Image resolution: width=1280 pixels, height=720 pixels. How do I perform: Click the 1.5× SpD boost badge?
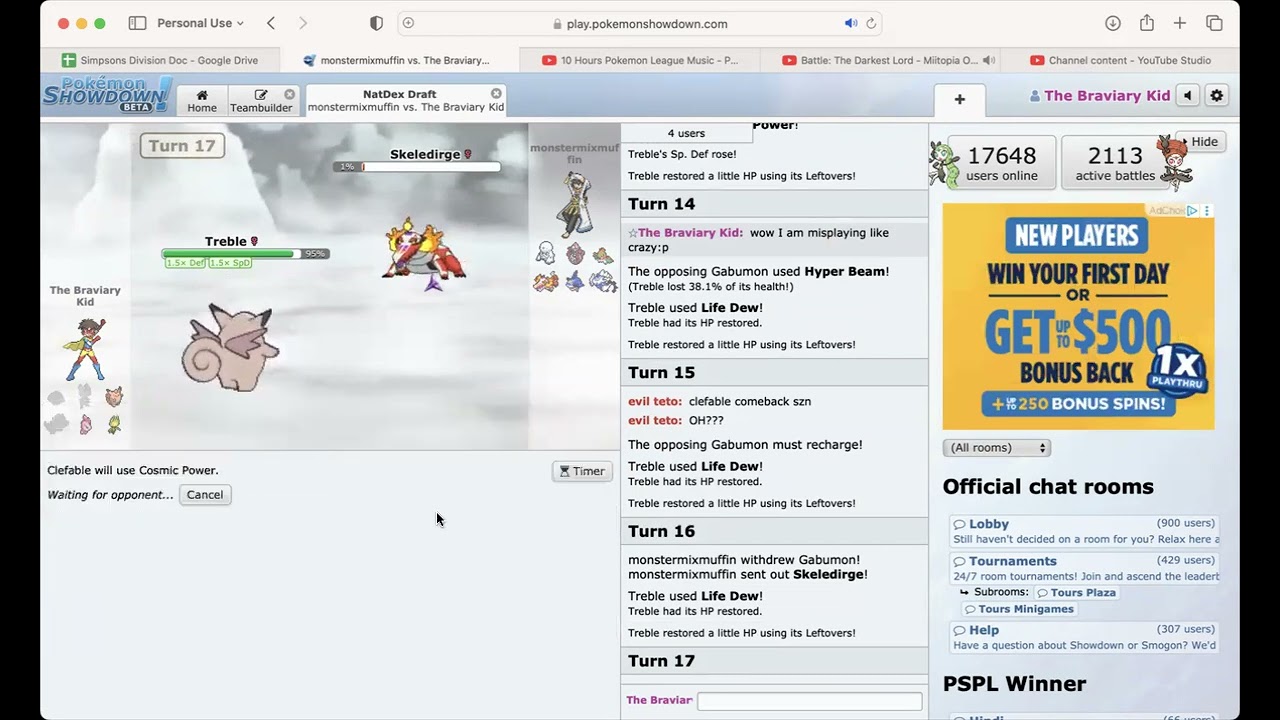230,263
